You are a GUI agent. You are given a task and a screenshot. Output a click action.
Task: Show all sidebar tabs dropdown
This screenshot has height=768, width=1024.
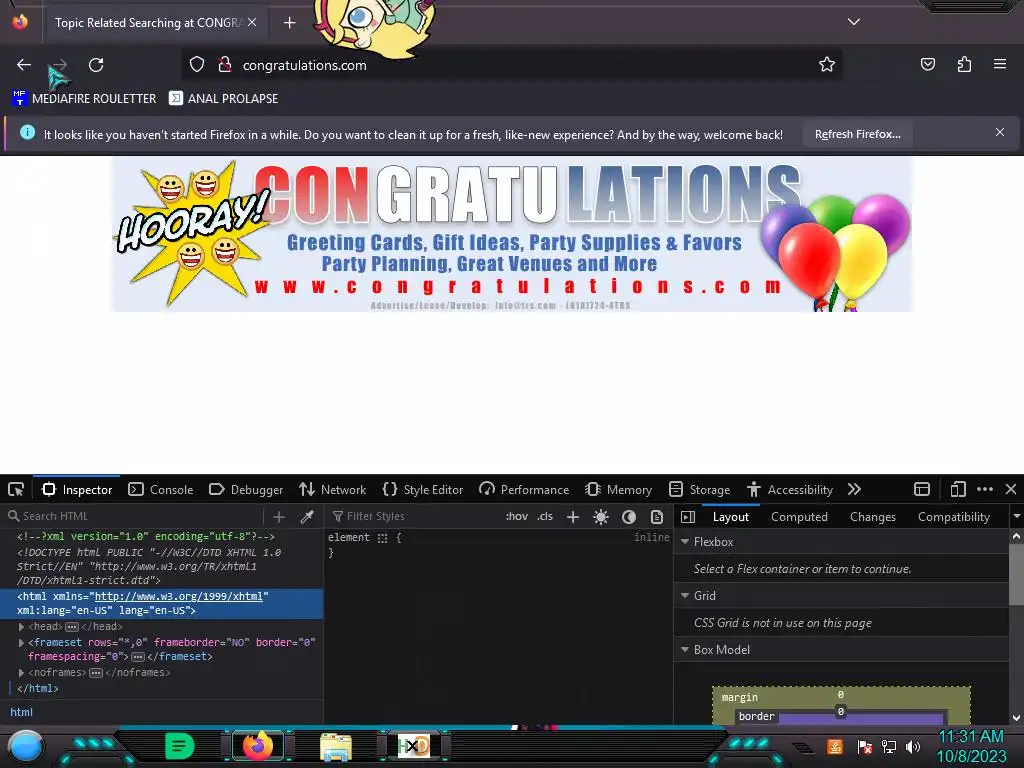click(x=1016, y=517)
